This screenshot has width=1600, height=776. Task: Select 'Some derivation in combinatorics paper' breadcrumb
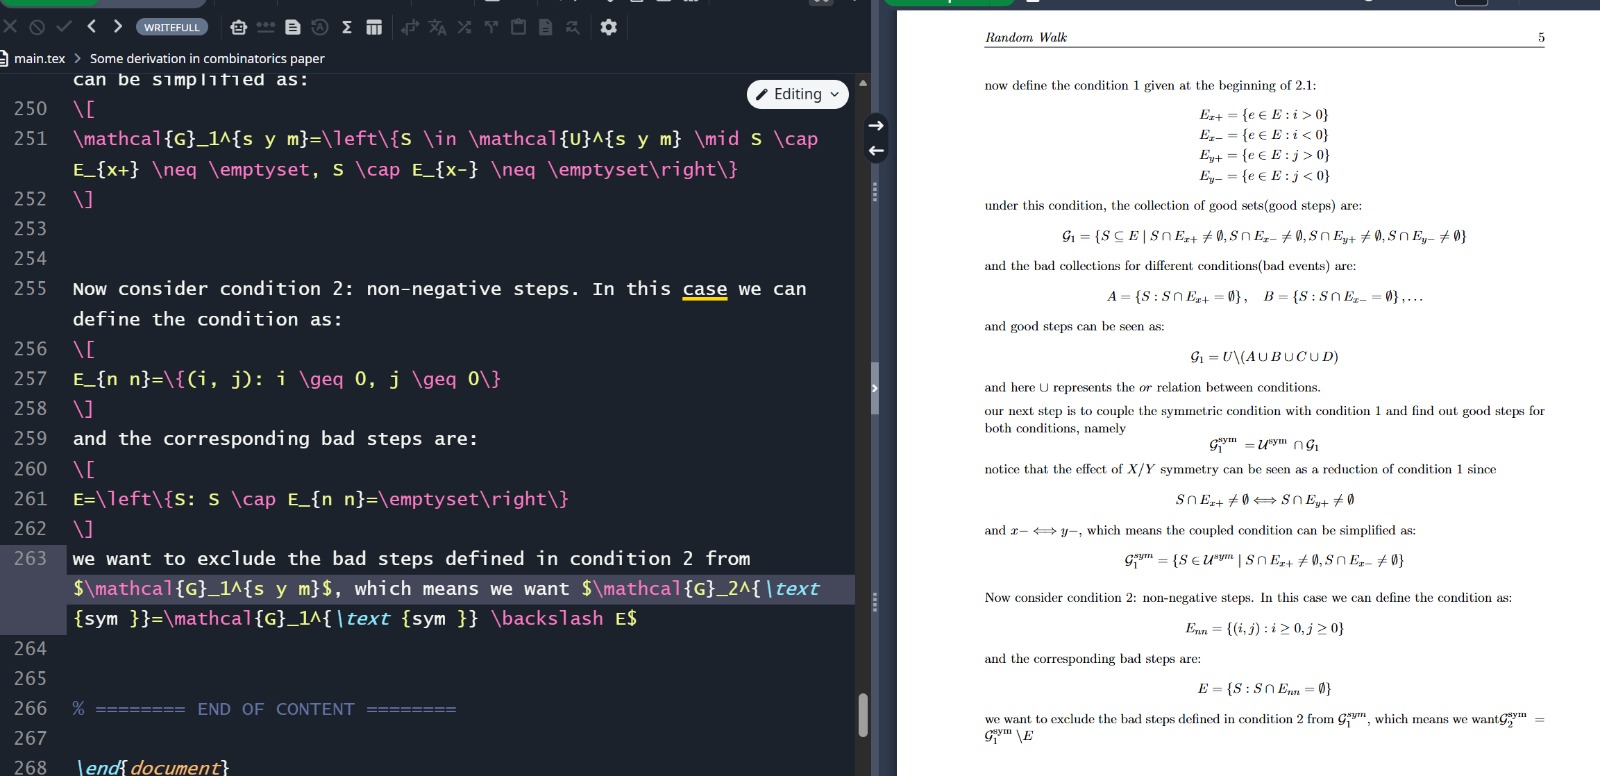point(207,59)
